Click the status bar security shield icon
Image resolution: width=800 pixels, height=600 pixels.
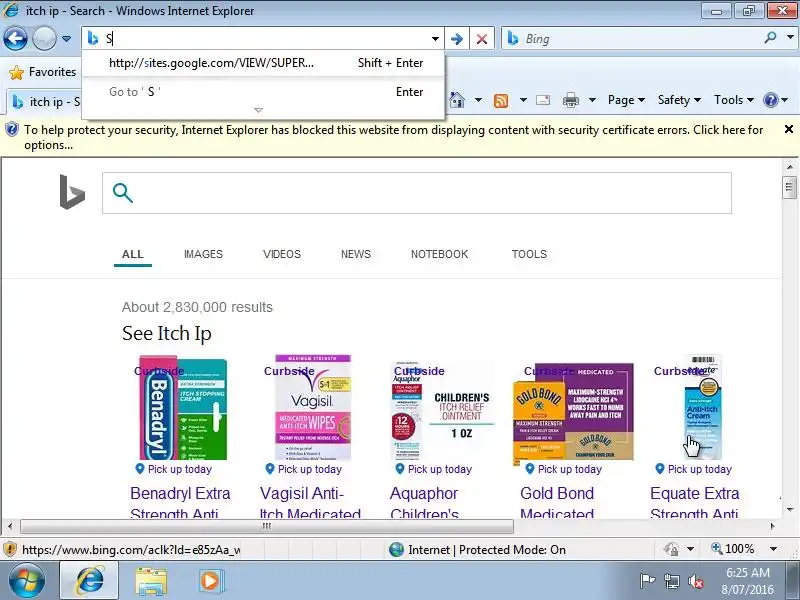click(x=10, y=549)
